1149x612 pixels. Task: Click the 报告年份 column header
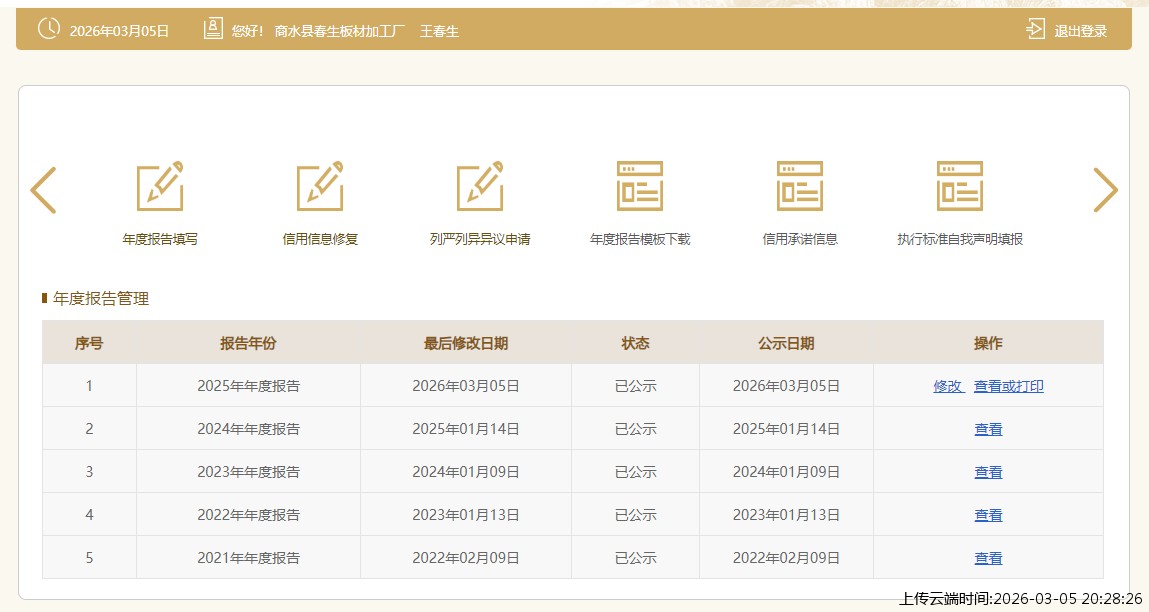[248, 343]
